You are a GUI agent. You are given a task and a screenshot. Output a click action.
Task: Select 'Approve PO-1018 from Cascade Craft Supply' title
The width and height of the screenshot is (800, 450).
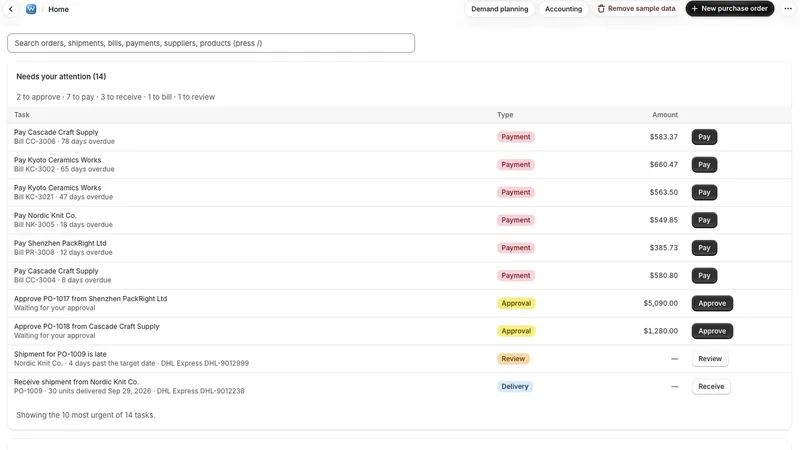click(x=87, y=326)
